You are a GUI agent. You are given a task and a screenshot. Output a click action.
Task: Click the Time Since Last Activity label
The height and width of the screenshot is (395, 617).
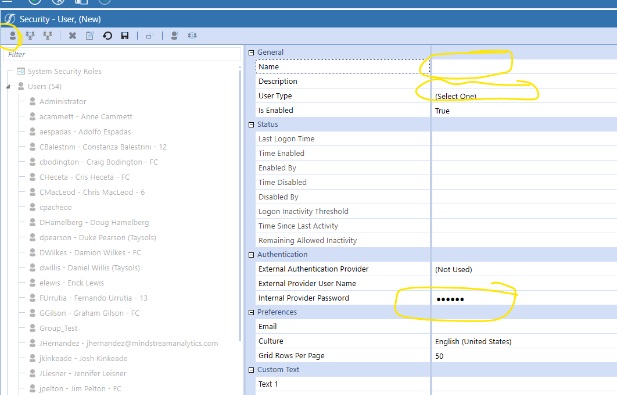[298, 226]
